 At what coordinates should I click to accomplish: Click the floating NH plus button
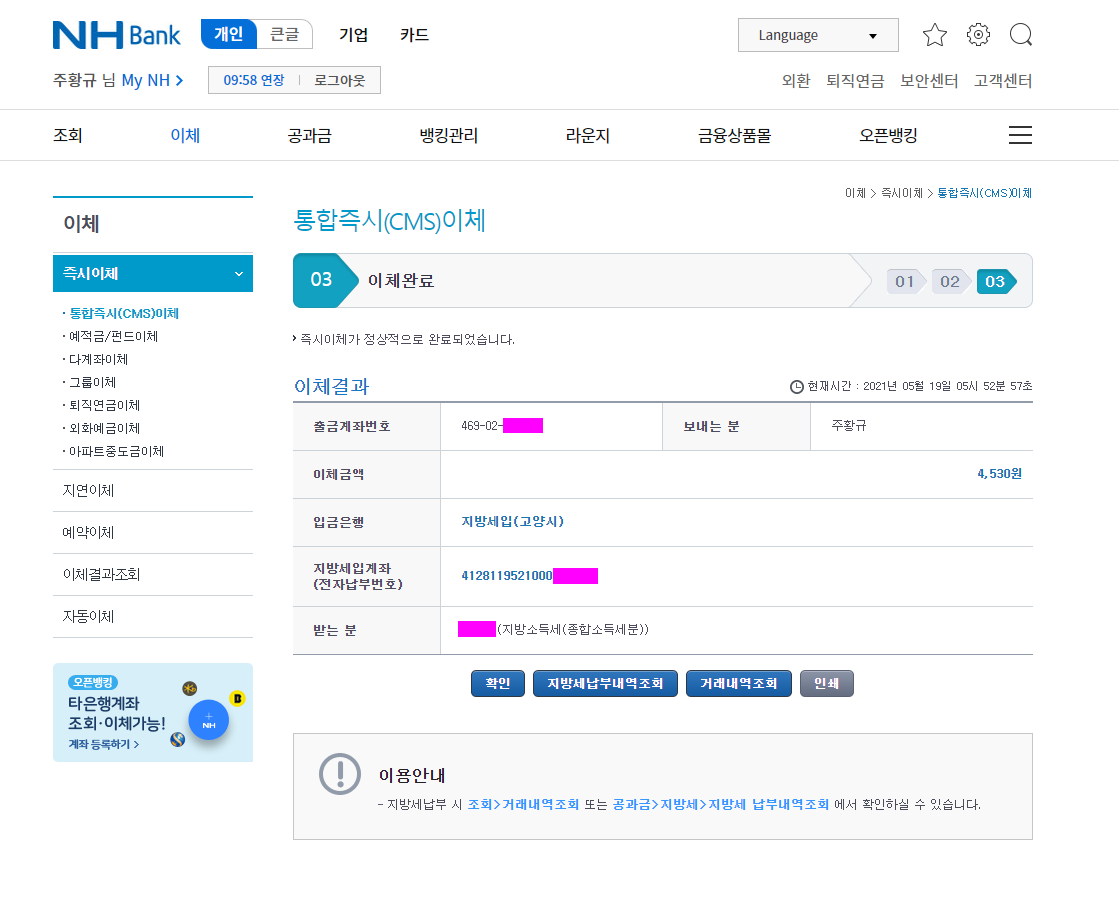tap(209, 720)
